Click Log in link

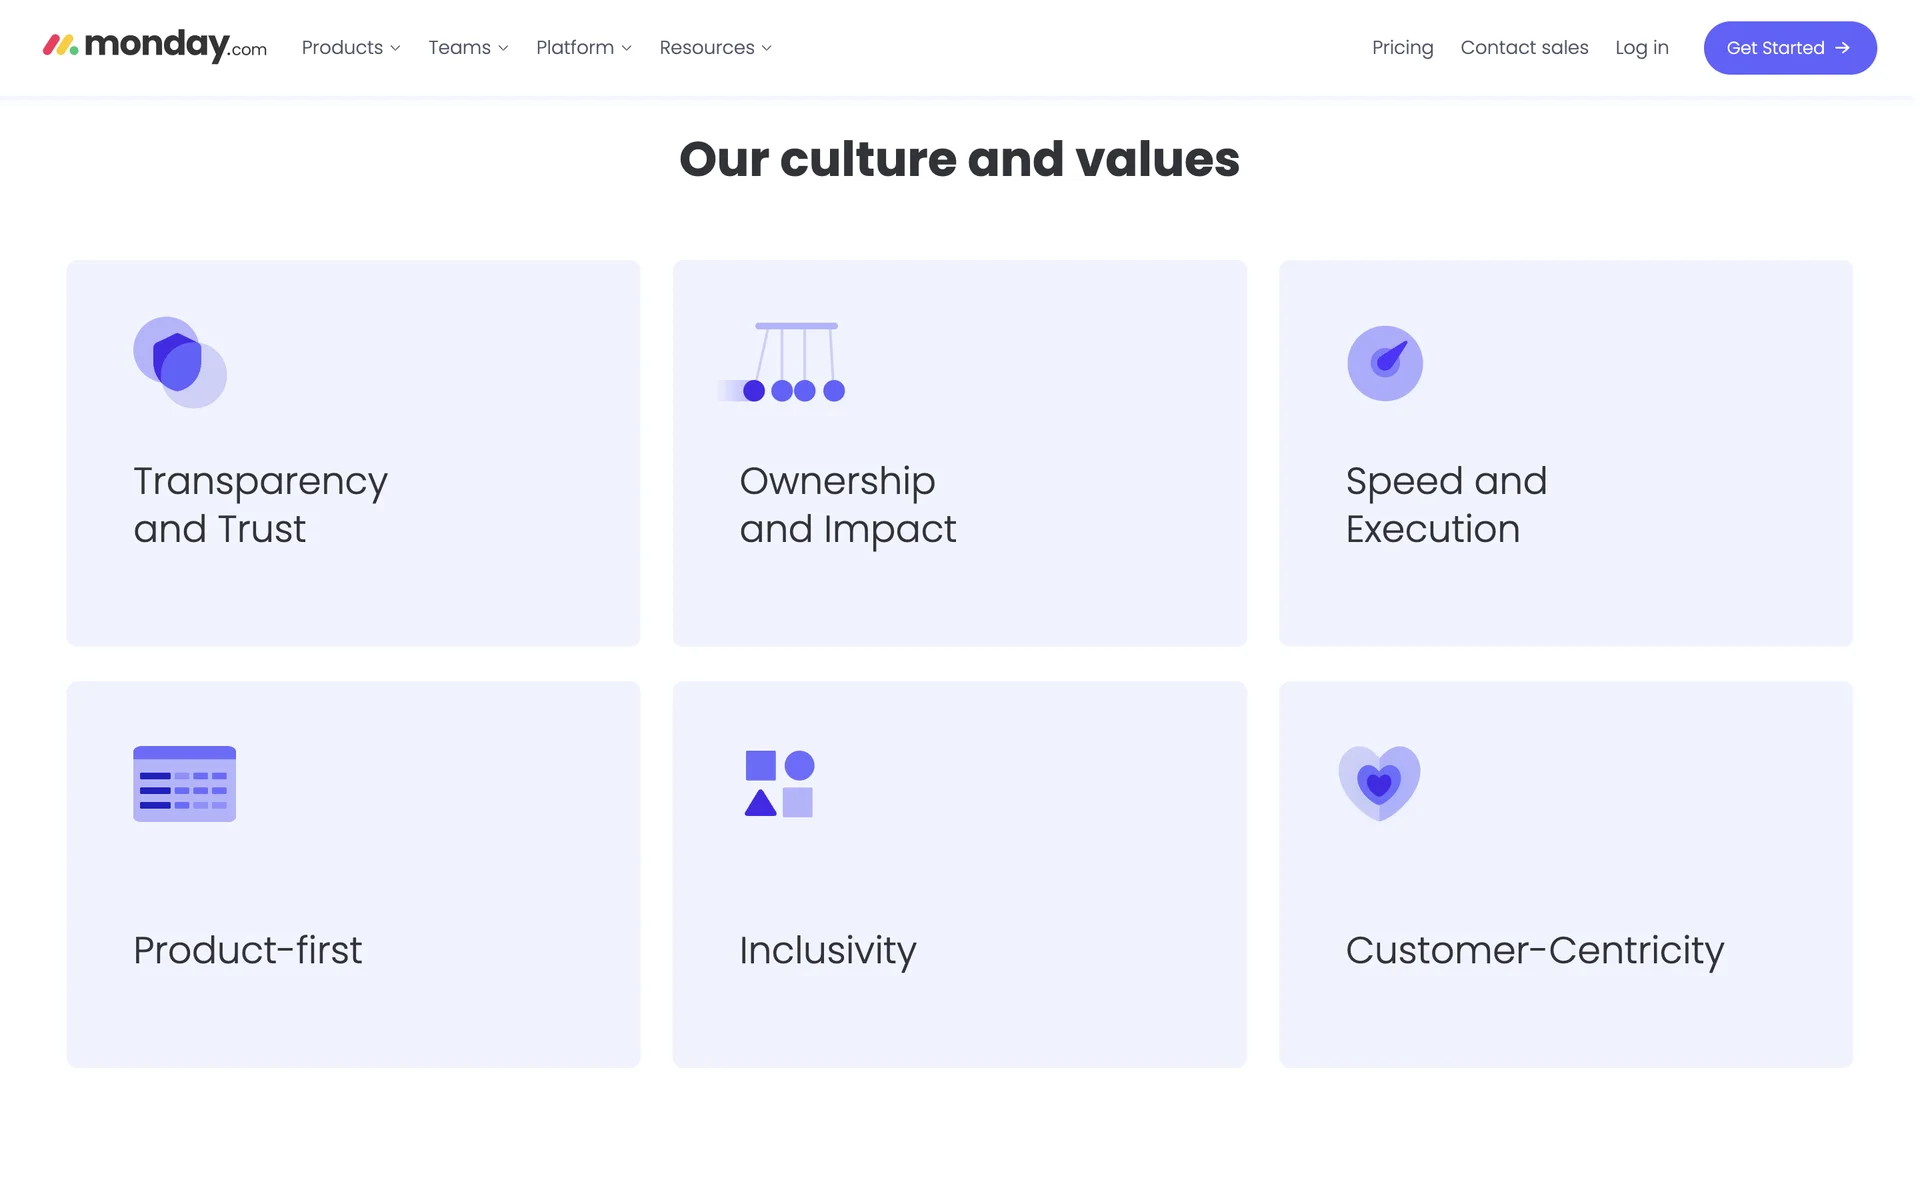pyautogui.click(x=1641, y=48)
